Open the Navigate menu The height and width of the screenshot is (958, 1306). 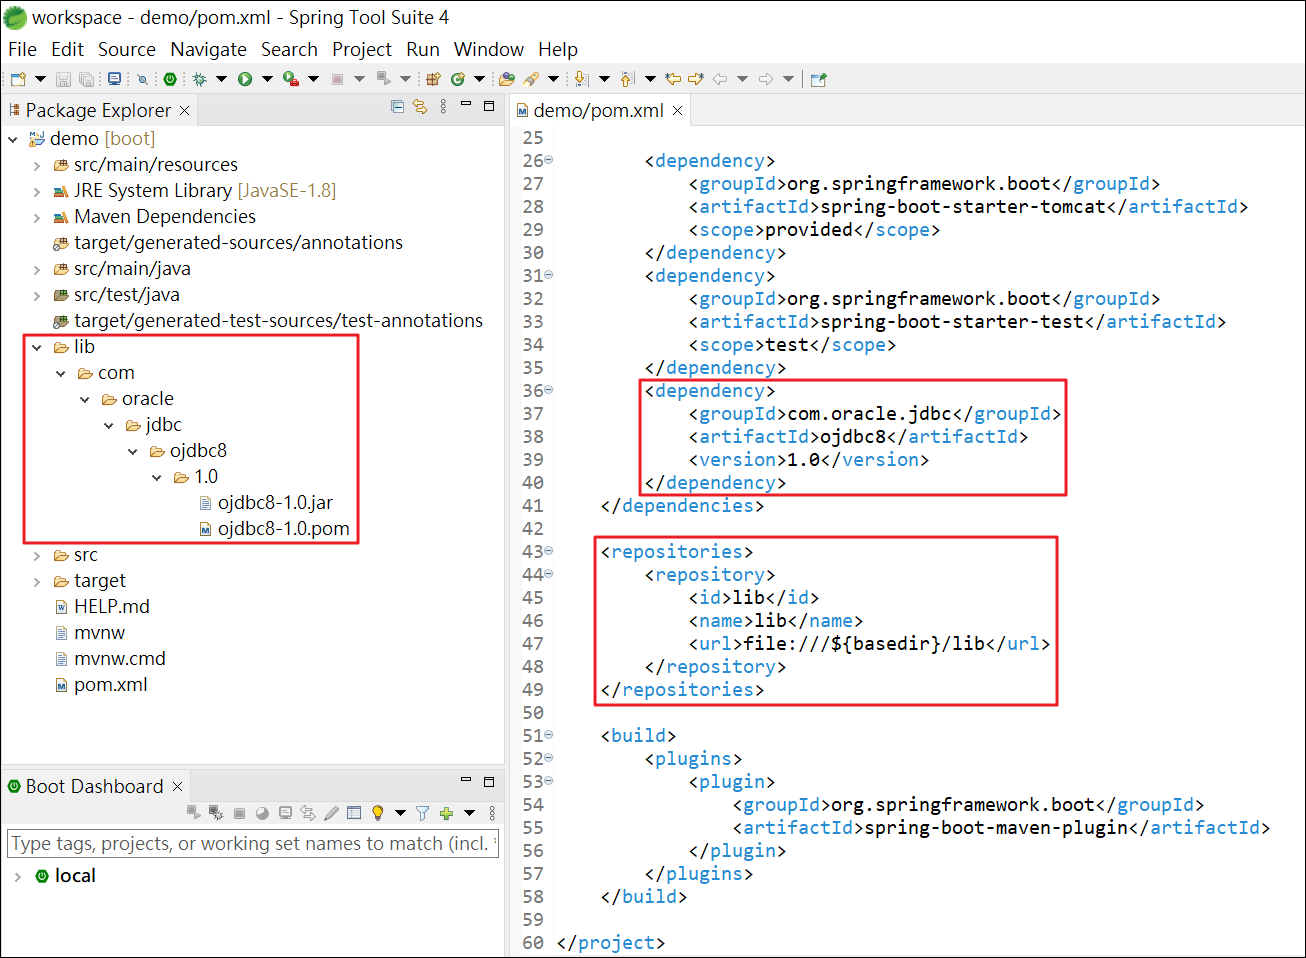[208, 49]
